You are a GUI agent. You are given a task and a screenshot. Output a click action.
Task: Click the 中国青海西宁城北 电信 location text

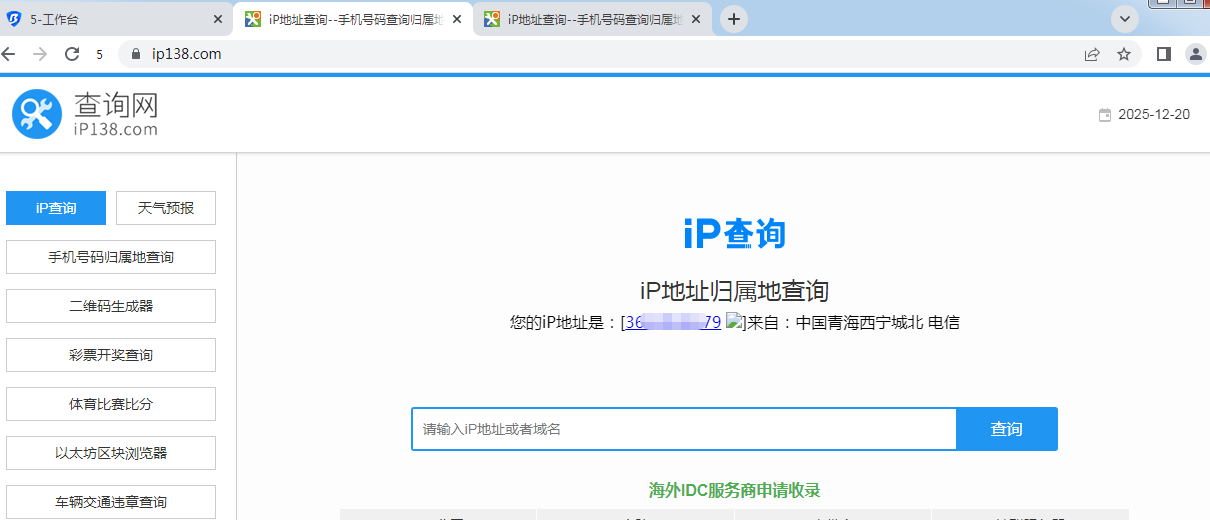(878, 322)
